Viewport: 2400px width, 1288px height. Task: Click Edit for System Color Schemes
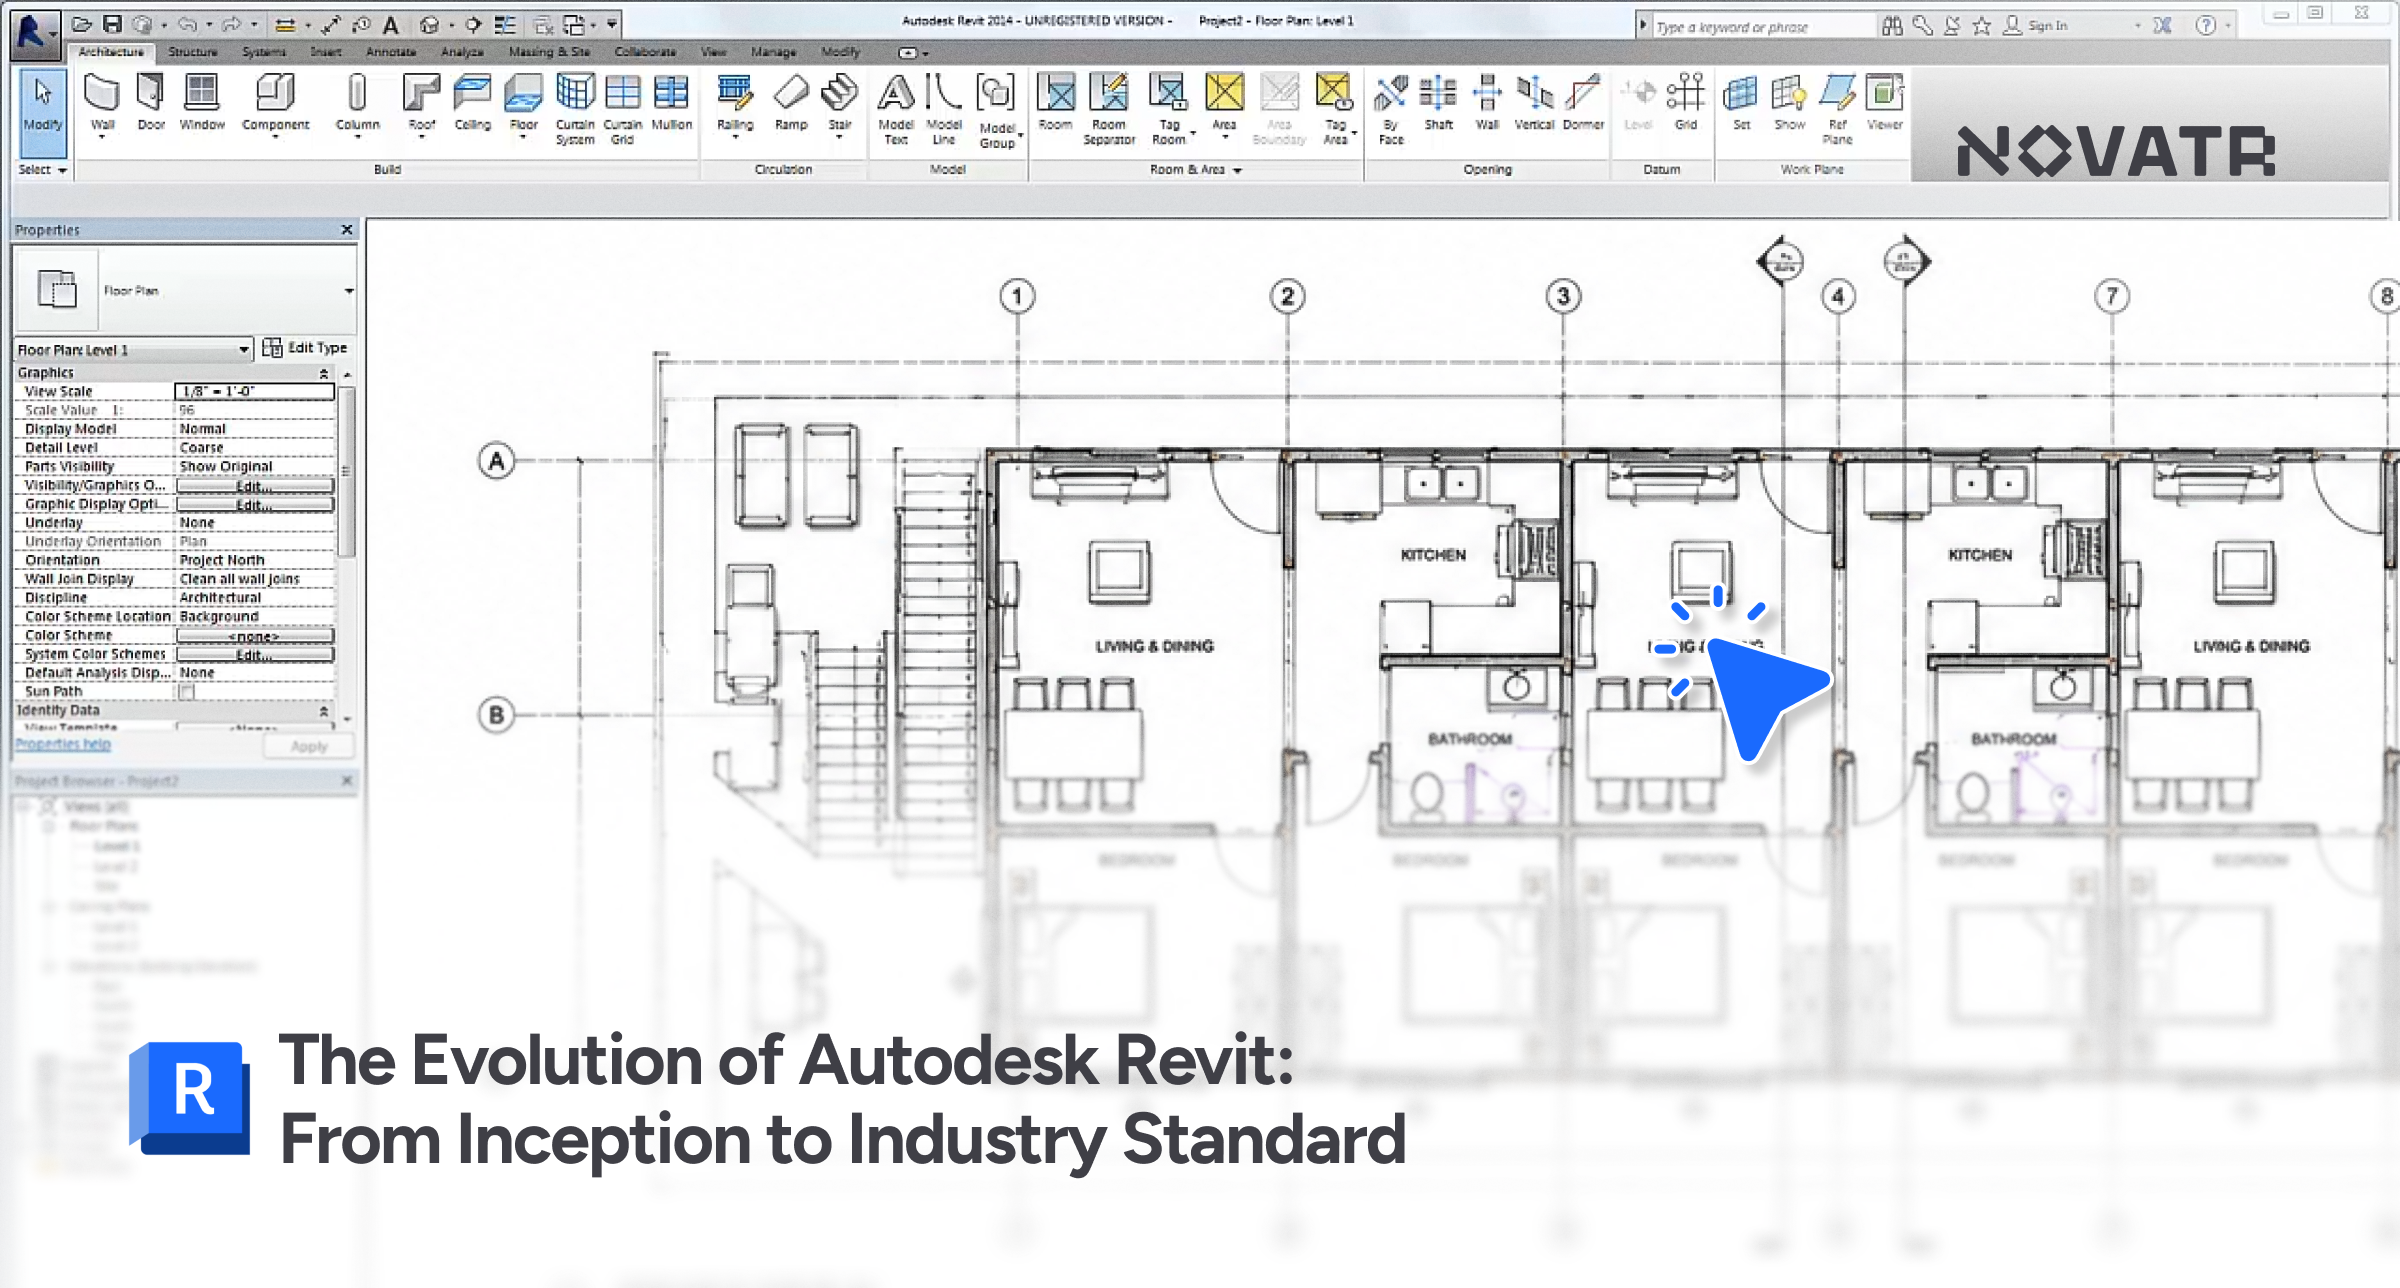pyautogui.click(x=255, y=655)
